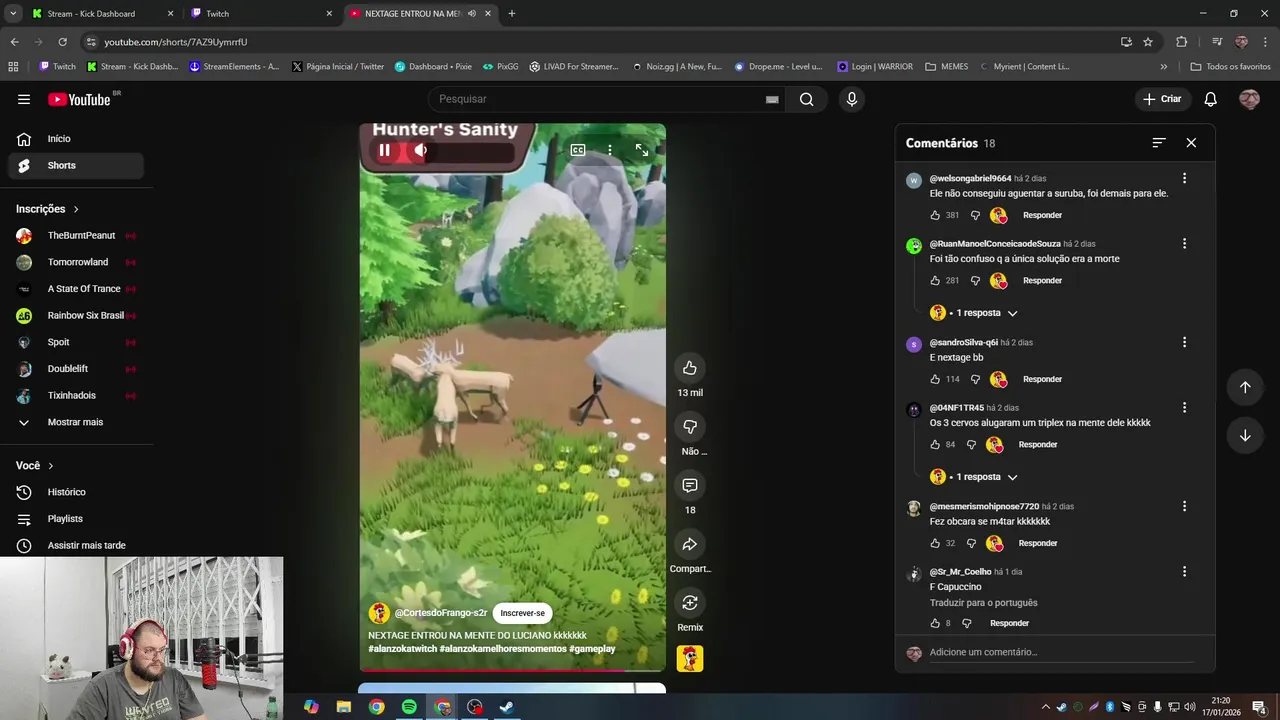Viewport: 1280px width, 720px height.
Task: Focus the Adicione um comentário field
Action: 1061,652
